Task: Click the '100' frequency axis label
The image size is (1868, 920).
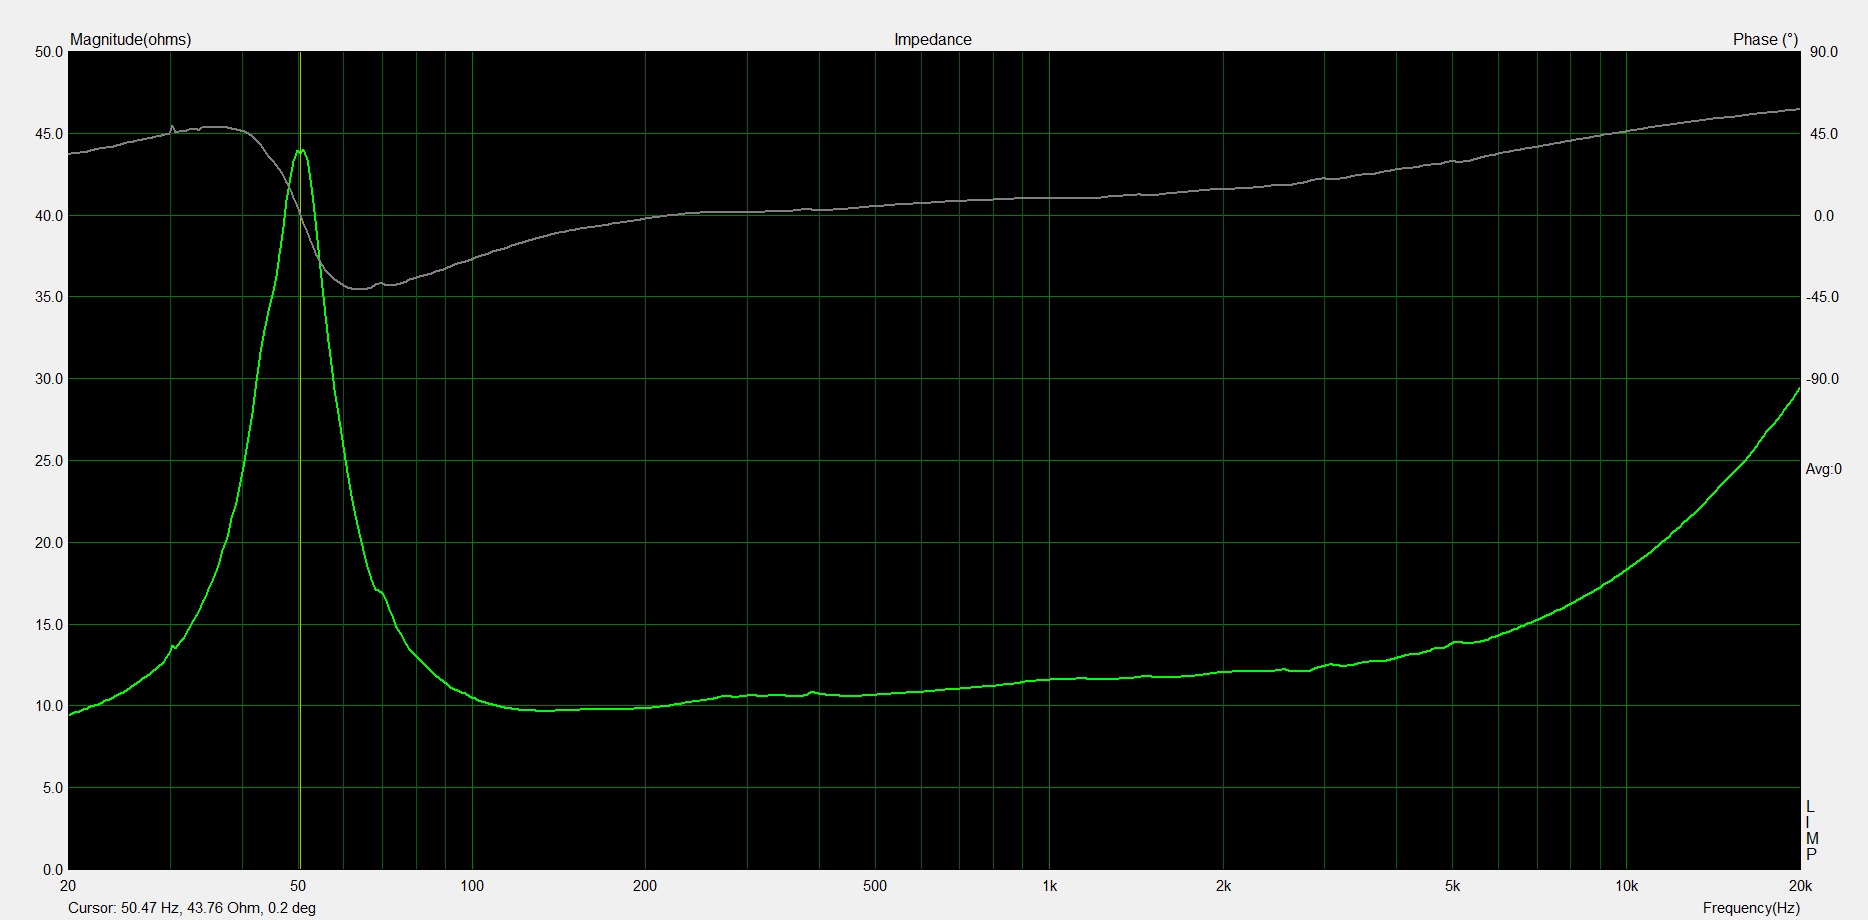Action: (x=472, y=886)
